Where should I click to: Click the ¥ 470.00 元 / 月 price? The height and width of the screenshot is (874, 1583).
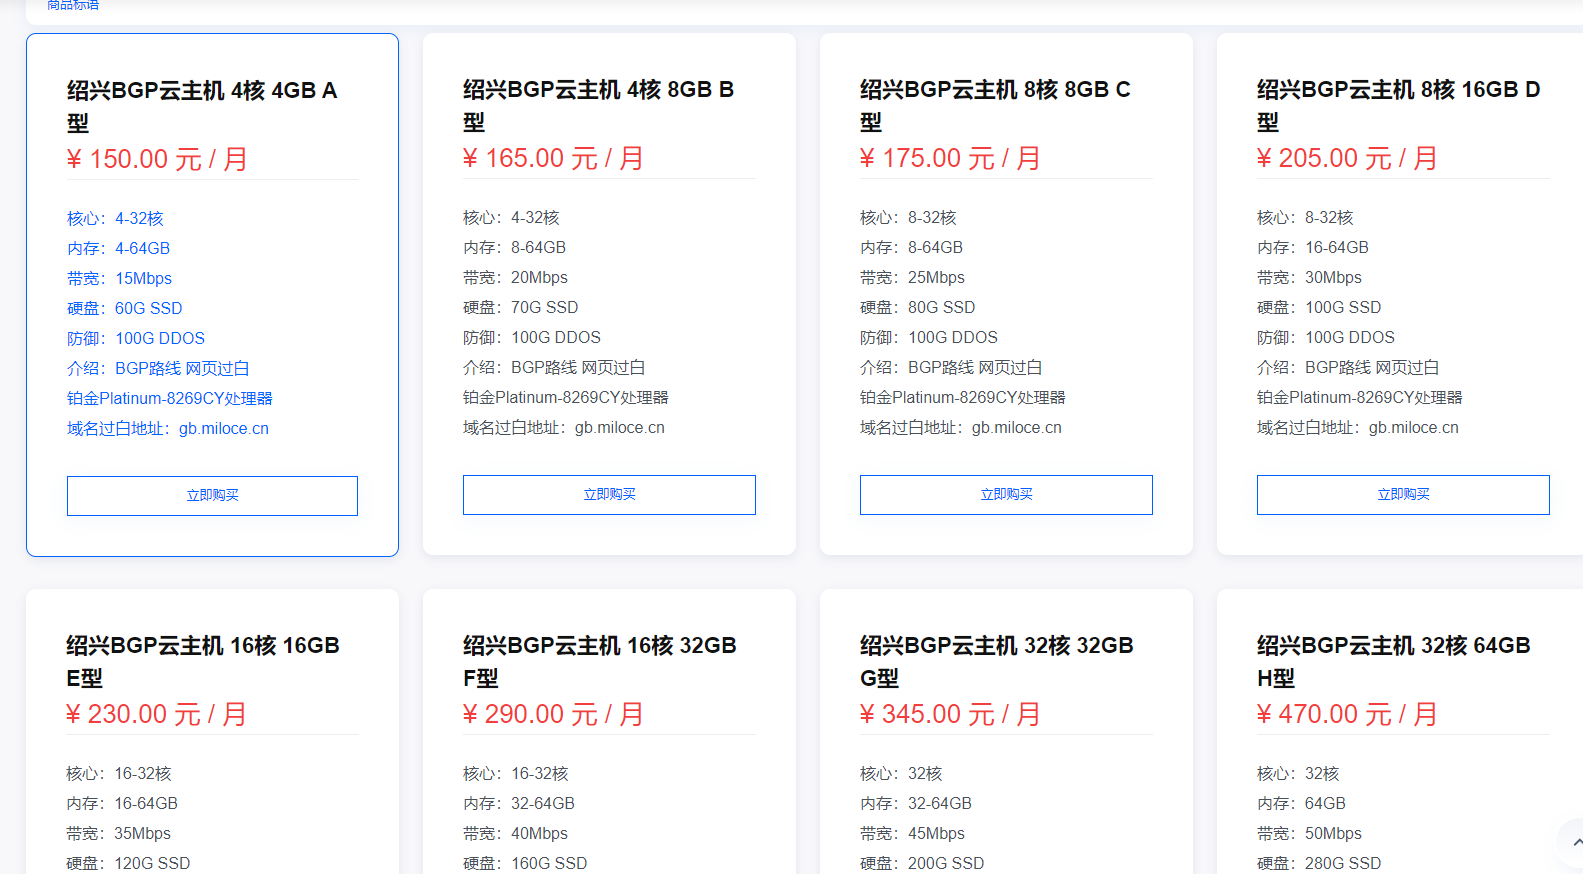tap(1347, 715)
